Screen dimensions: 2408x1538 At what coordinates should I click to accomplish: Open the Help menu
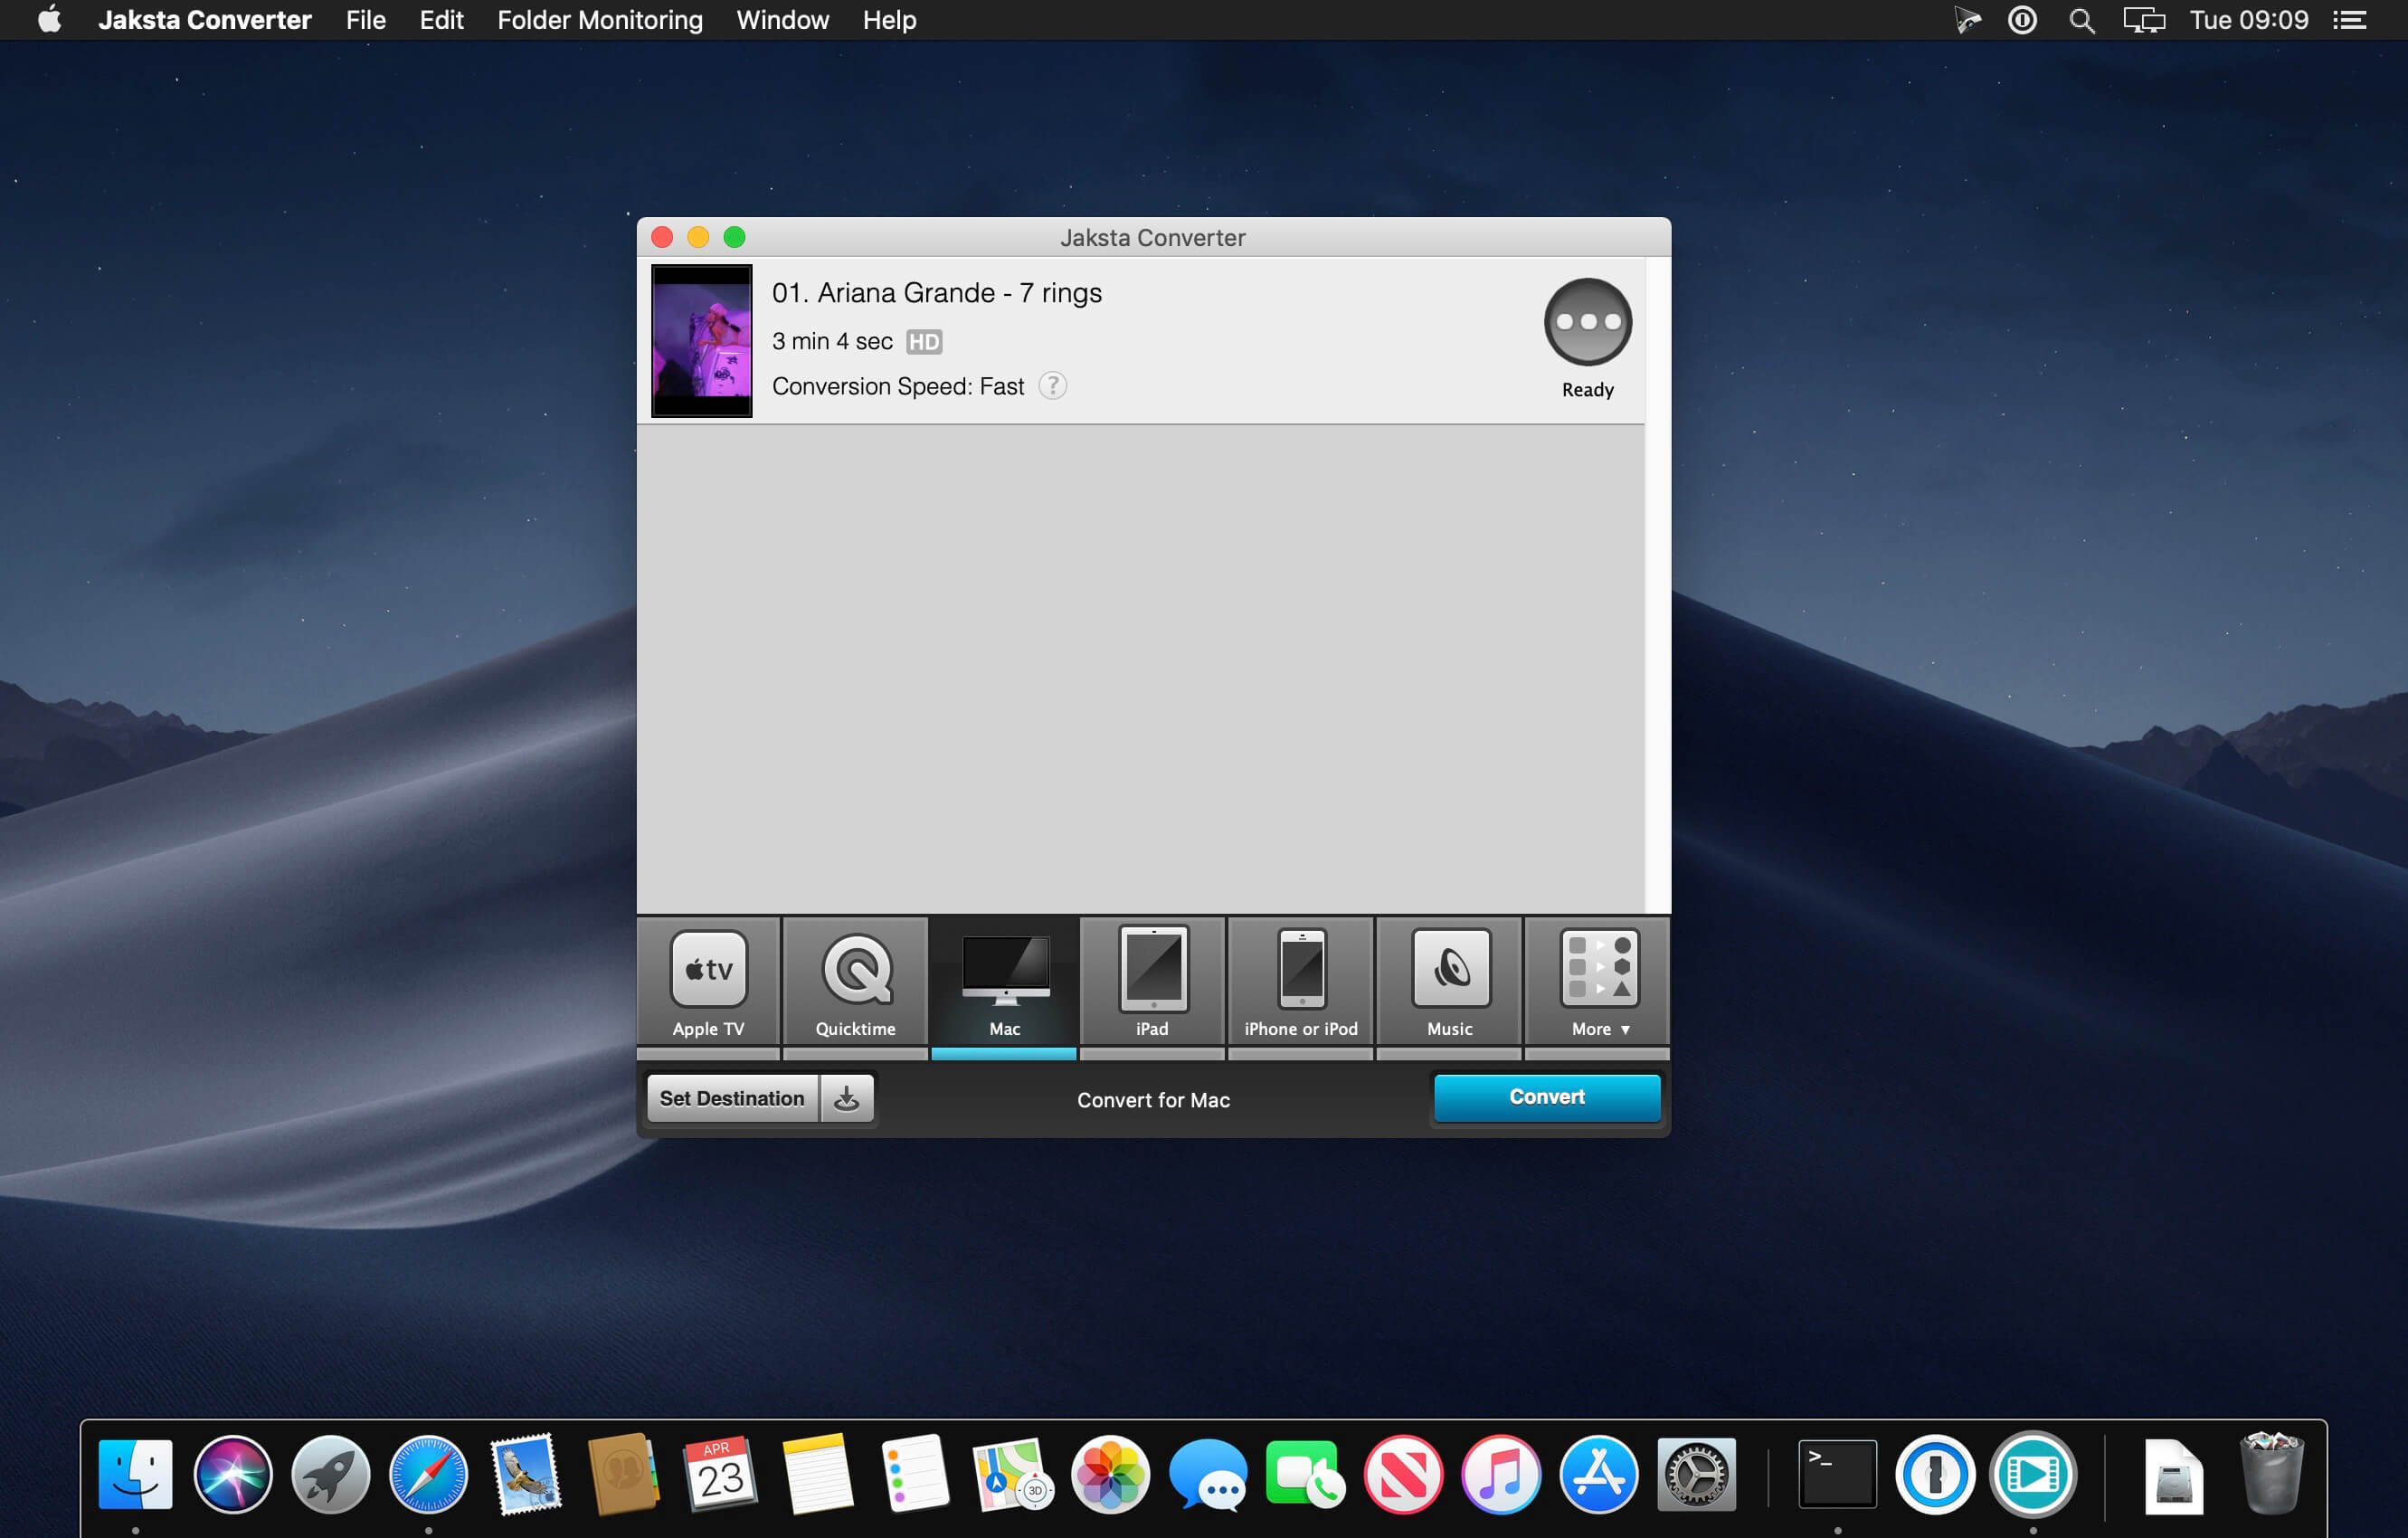click(x=889, y=20)
